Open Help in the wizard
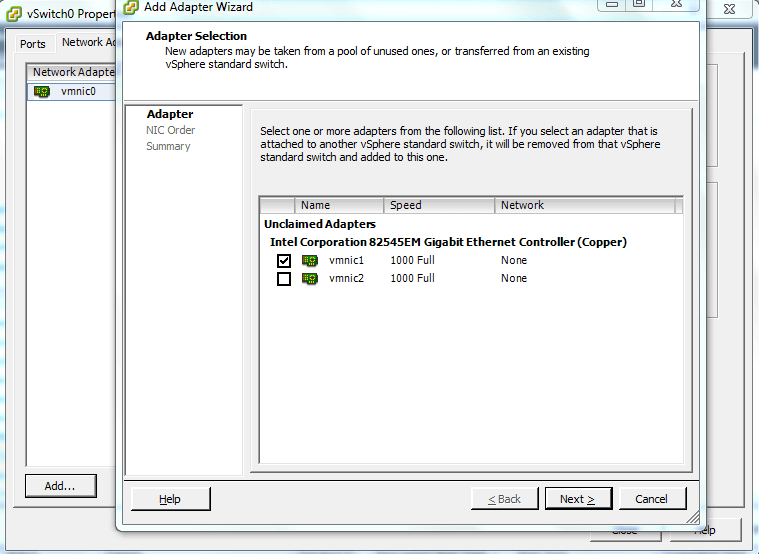Screen dimensions: 759x554 coord(170,499)
